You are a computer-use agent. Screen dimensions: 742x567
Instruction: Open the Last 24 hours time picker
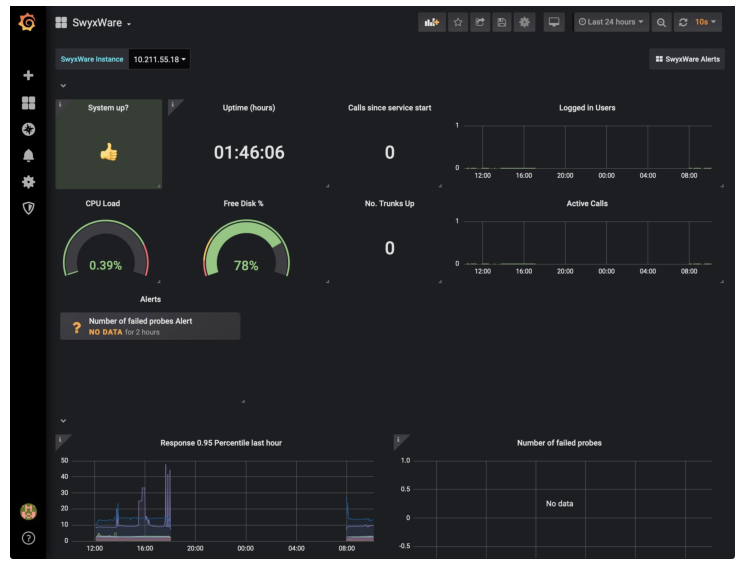[611, 22]
